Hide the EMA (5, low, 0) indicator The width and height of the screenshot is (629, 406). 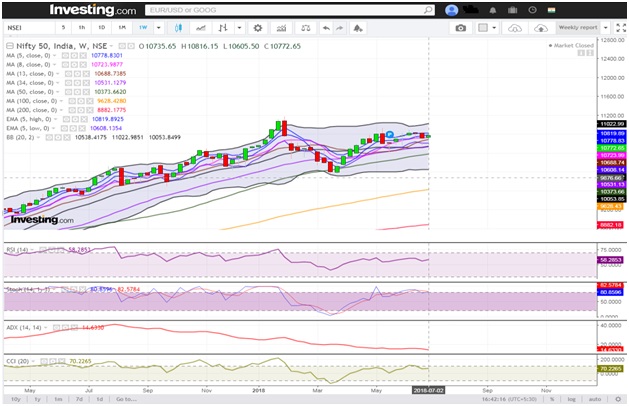64,128
